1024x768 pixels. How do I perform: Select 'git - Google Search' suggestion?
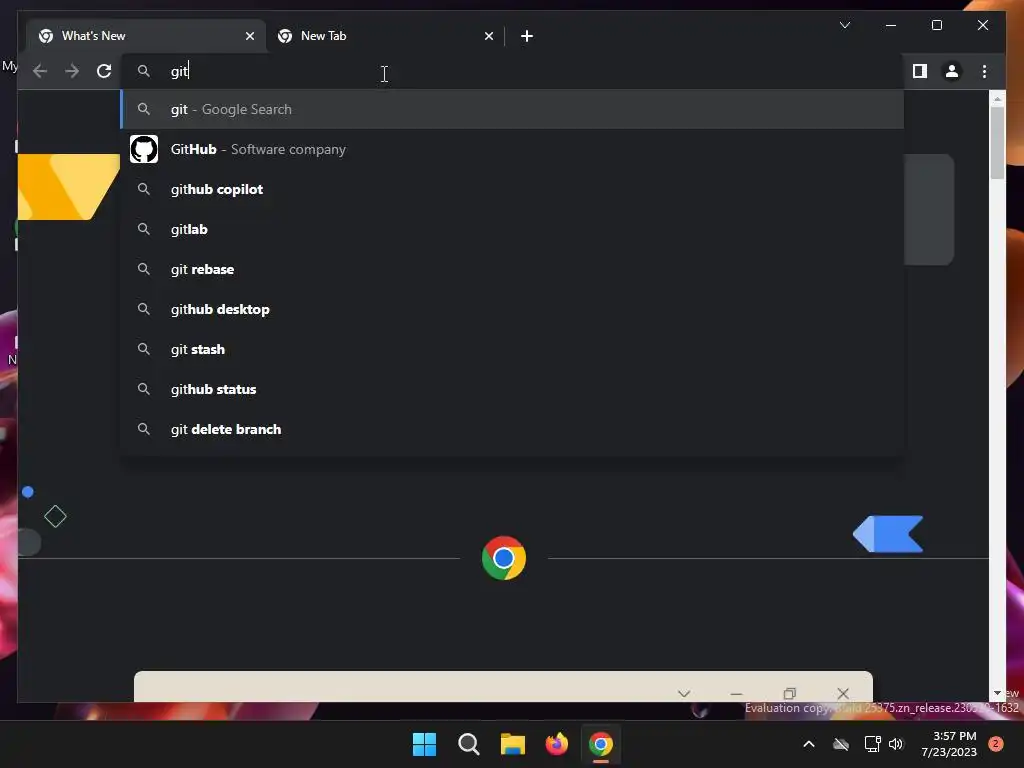tap(513, 109)
